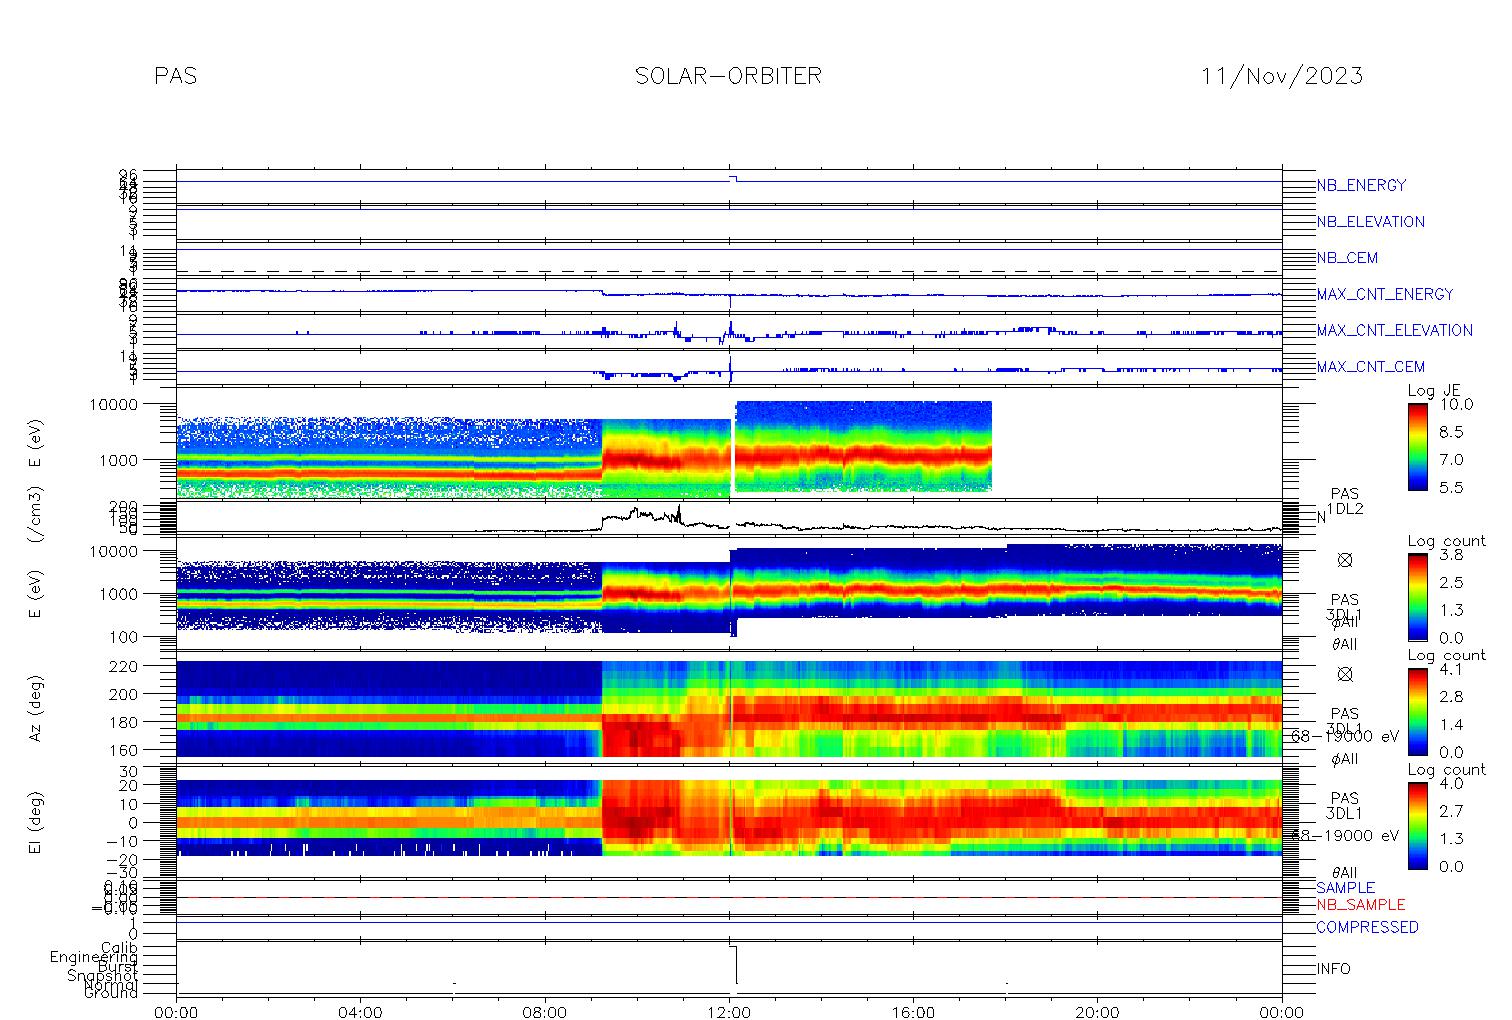
Task: Click the 3.8 color scale value
Action: click(1451, 554)
